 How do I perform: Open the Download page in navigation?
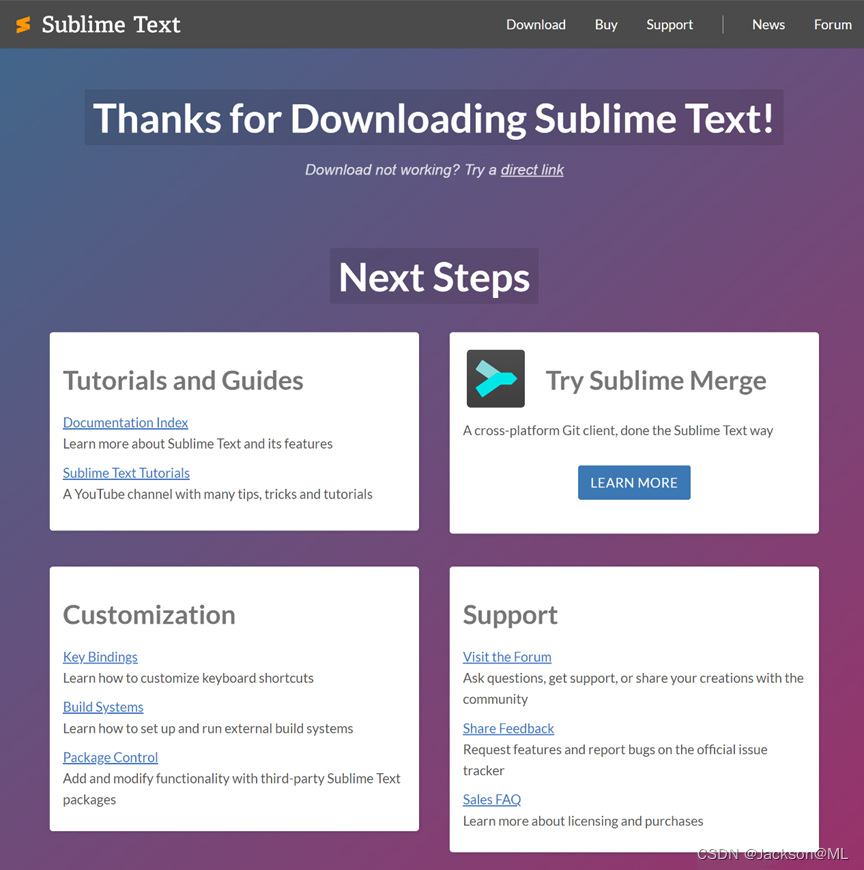point(535,24)
